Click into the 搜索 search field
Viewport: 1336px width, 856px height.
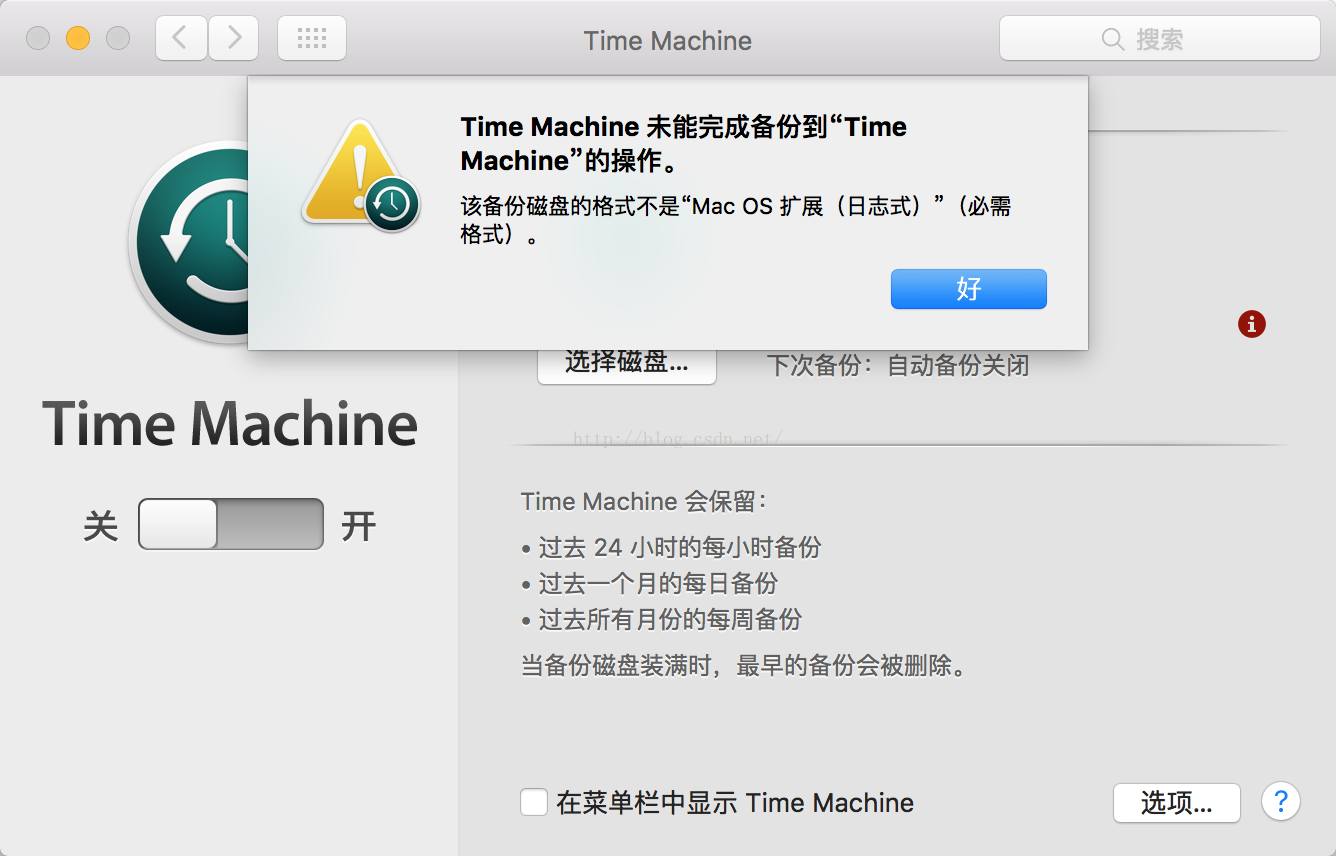pyautogui.click(x=1160, y=39)
